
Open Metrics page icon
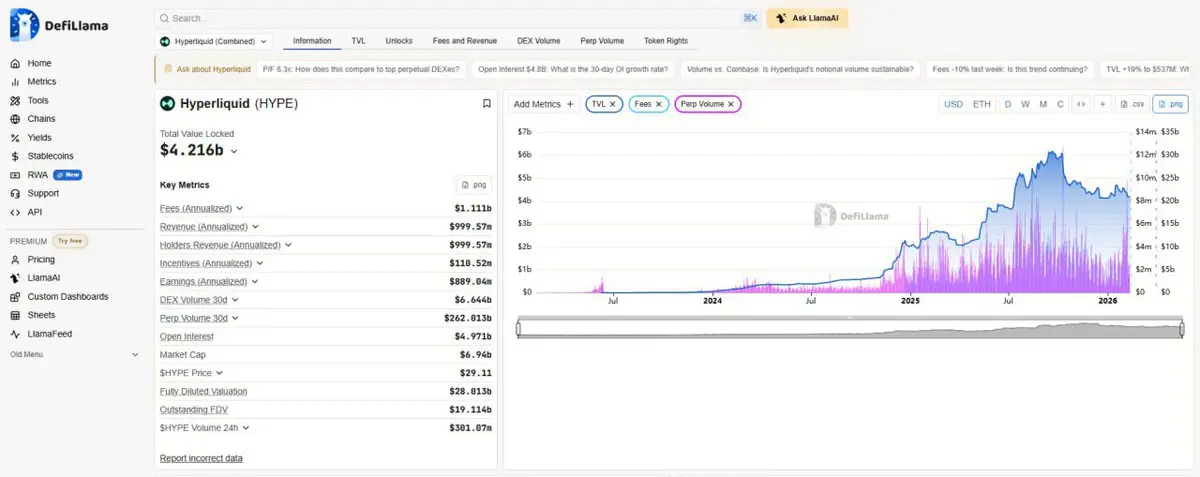(x=15, y=82)
